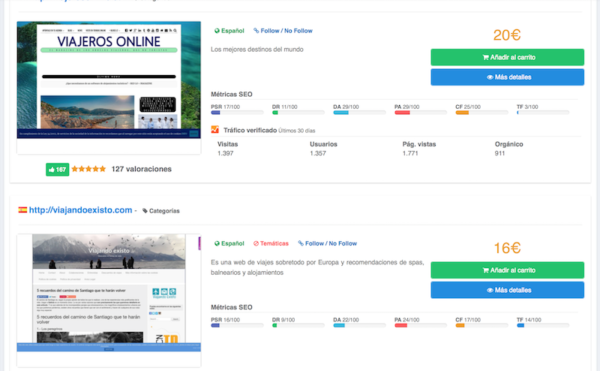The image size is (600, 371).
Task: Add the 20€ site to the cart
Action: click(x=507, y=57)
